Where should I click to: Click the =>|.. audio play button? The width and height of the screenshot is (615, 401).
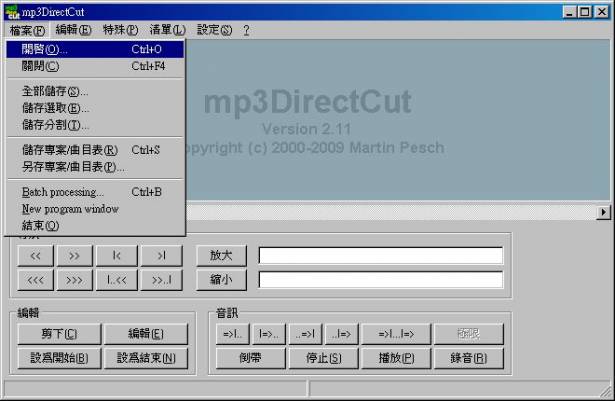[x=233, y=334]
